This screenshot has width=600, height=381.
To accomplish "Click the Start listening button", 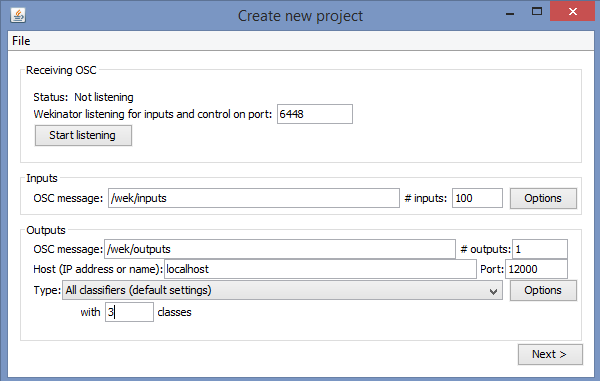I will (x=83, y=135).
